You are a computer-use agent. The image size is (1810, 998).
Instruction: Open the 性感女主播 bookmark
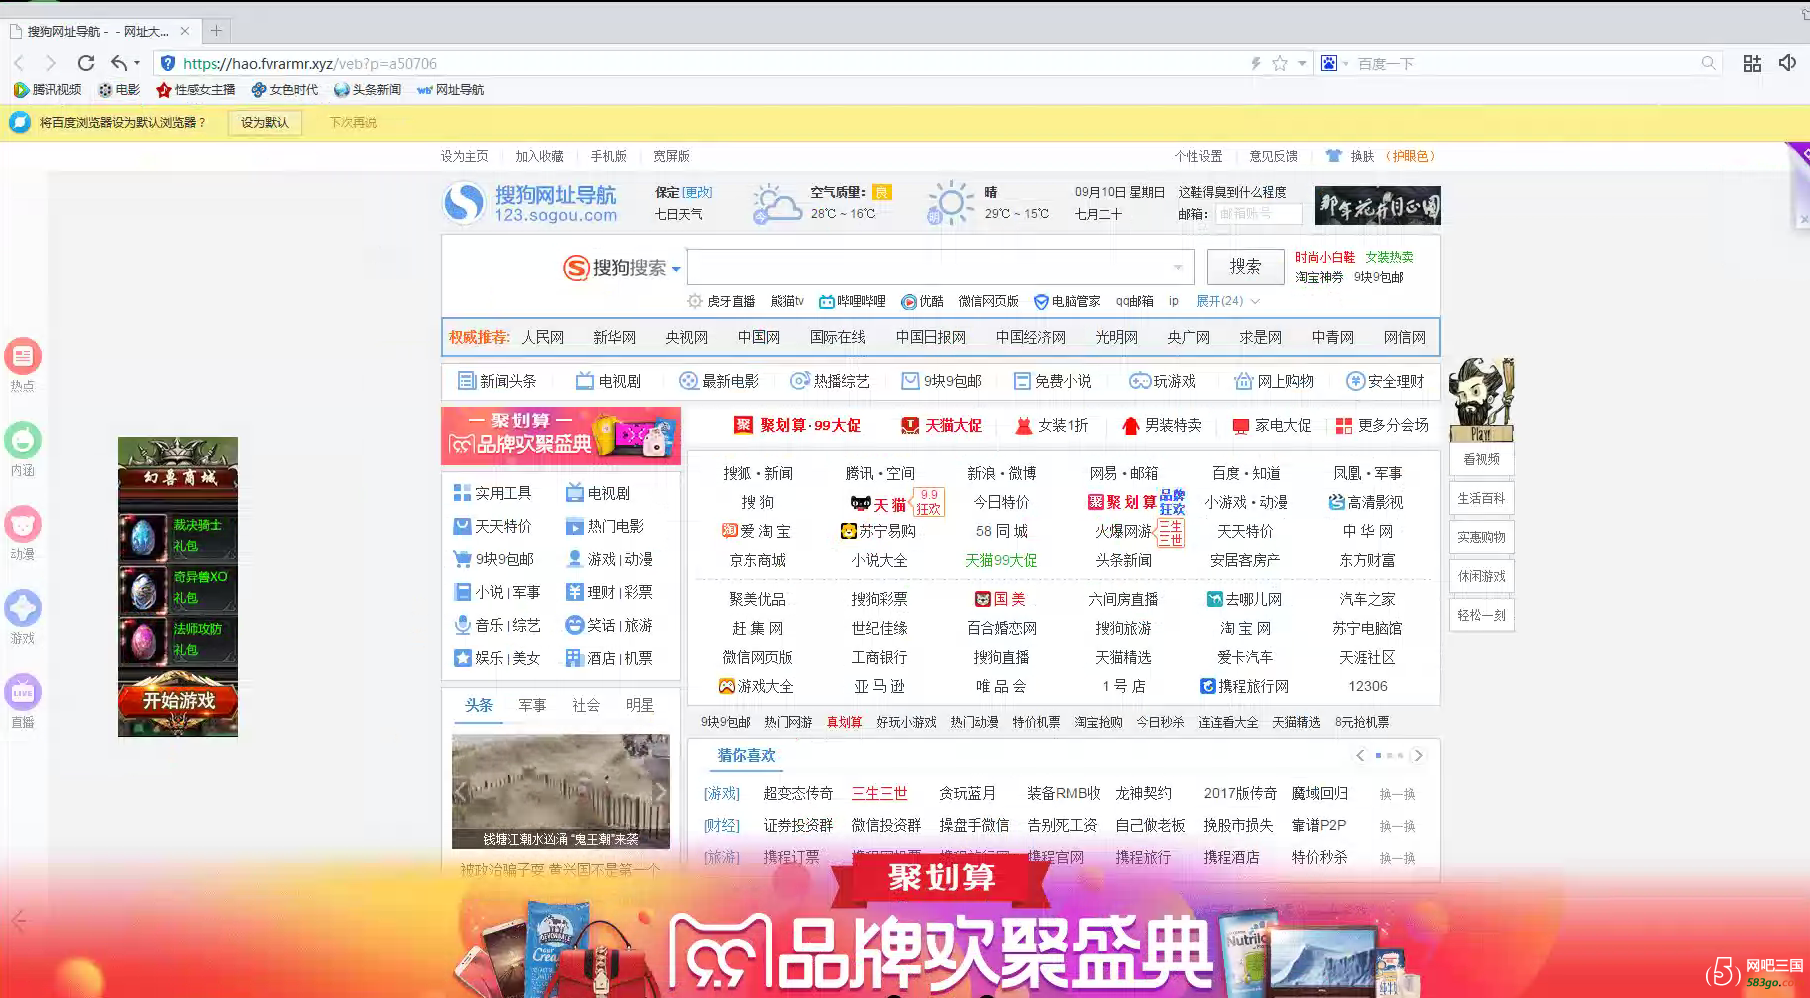pyautogui.click(x=196, y=89)
